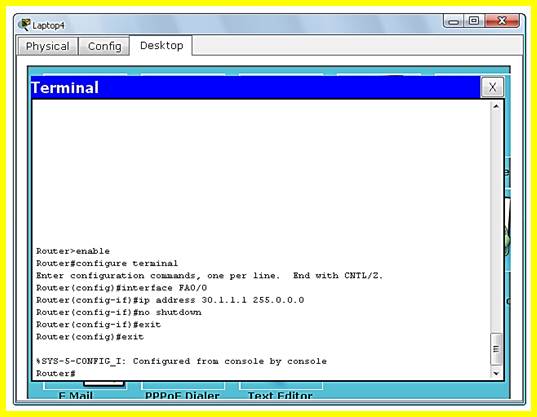Minimize the Laptop4 window

[453, 21]
